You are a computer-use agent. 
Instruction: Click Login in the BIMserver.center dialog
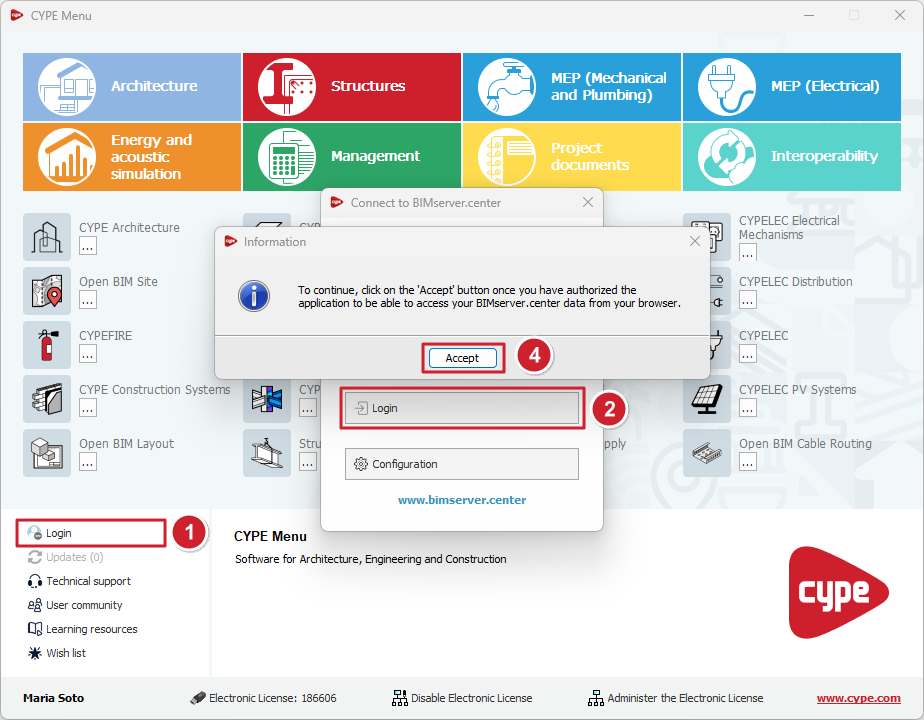tap(462, 409)
